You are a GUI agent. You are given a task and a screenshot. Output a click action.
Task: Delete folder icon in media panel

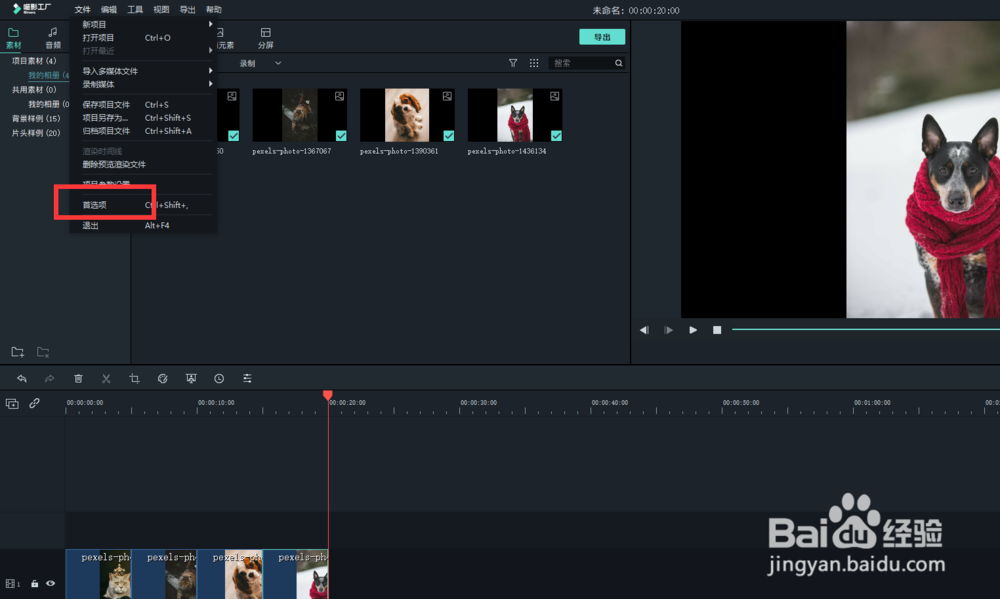pyautogui.click(x=43, y=351)
